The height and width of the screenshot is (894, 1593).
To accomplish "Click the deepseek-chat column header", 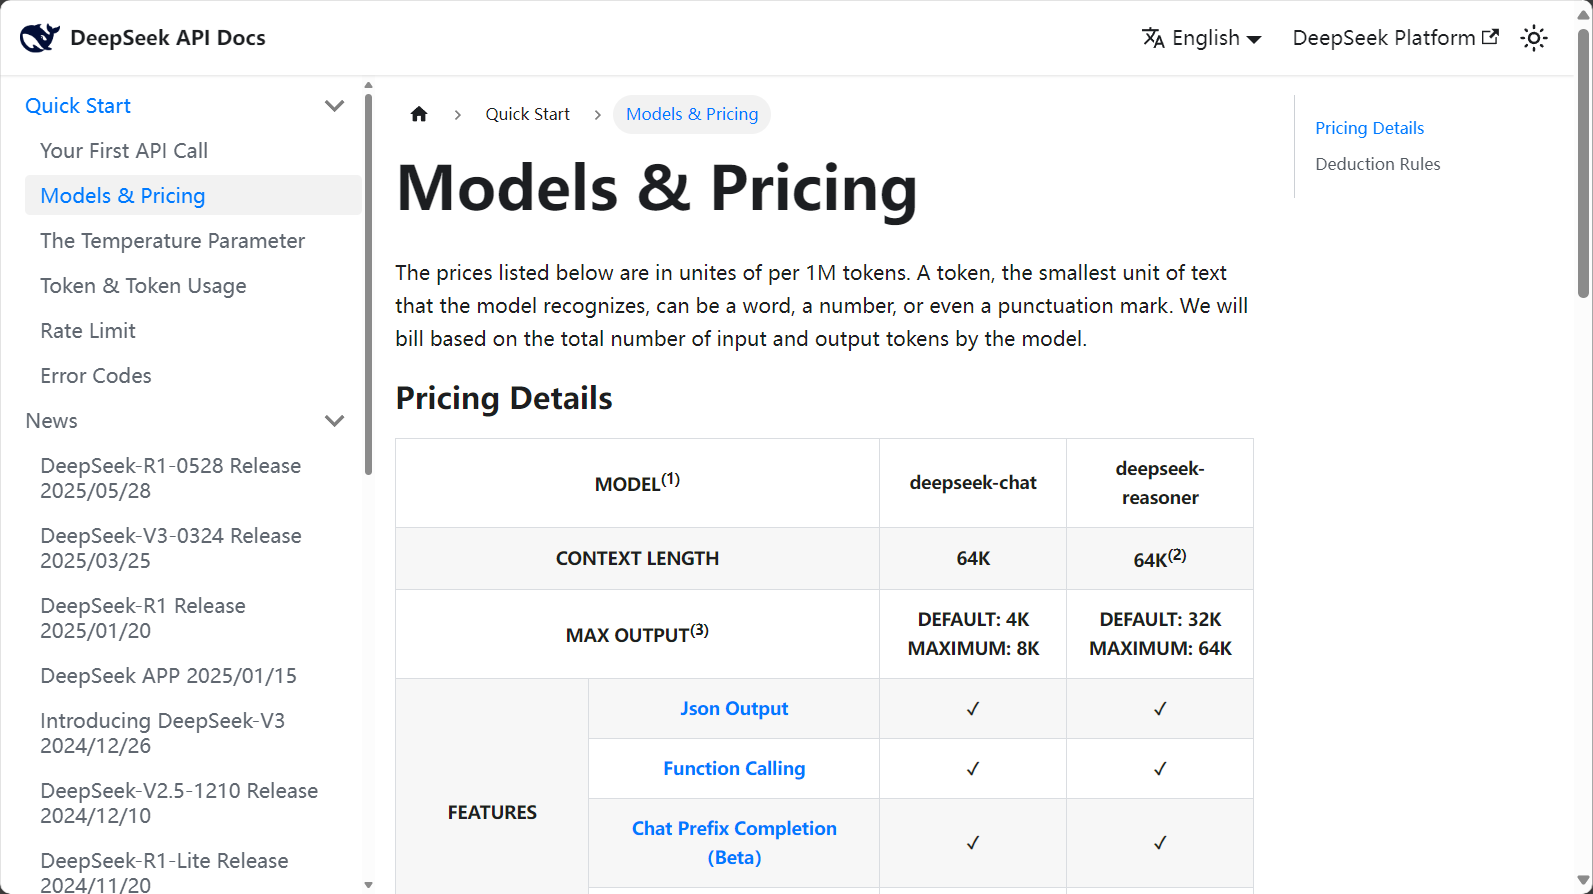I will (973, 483).
